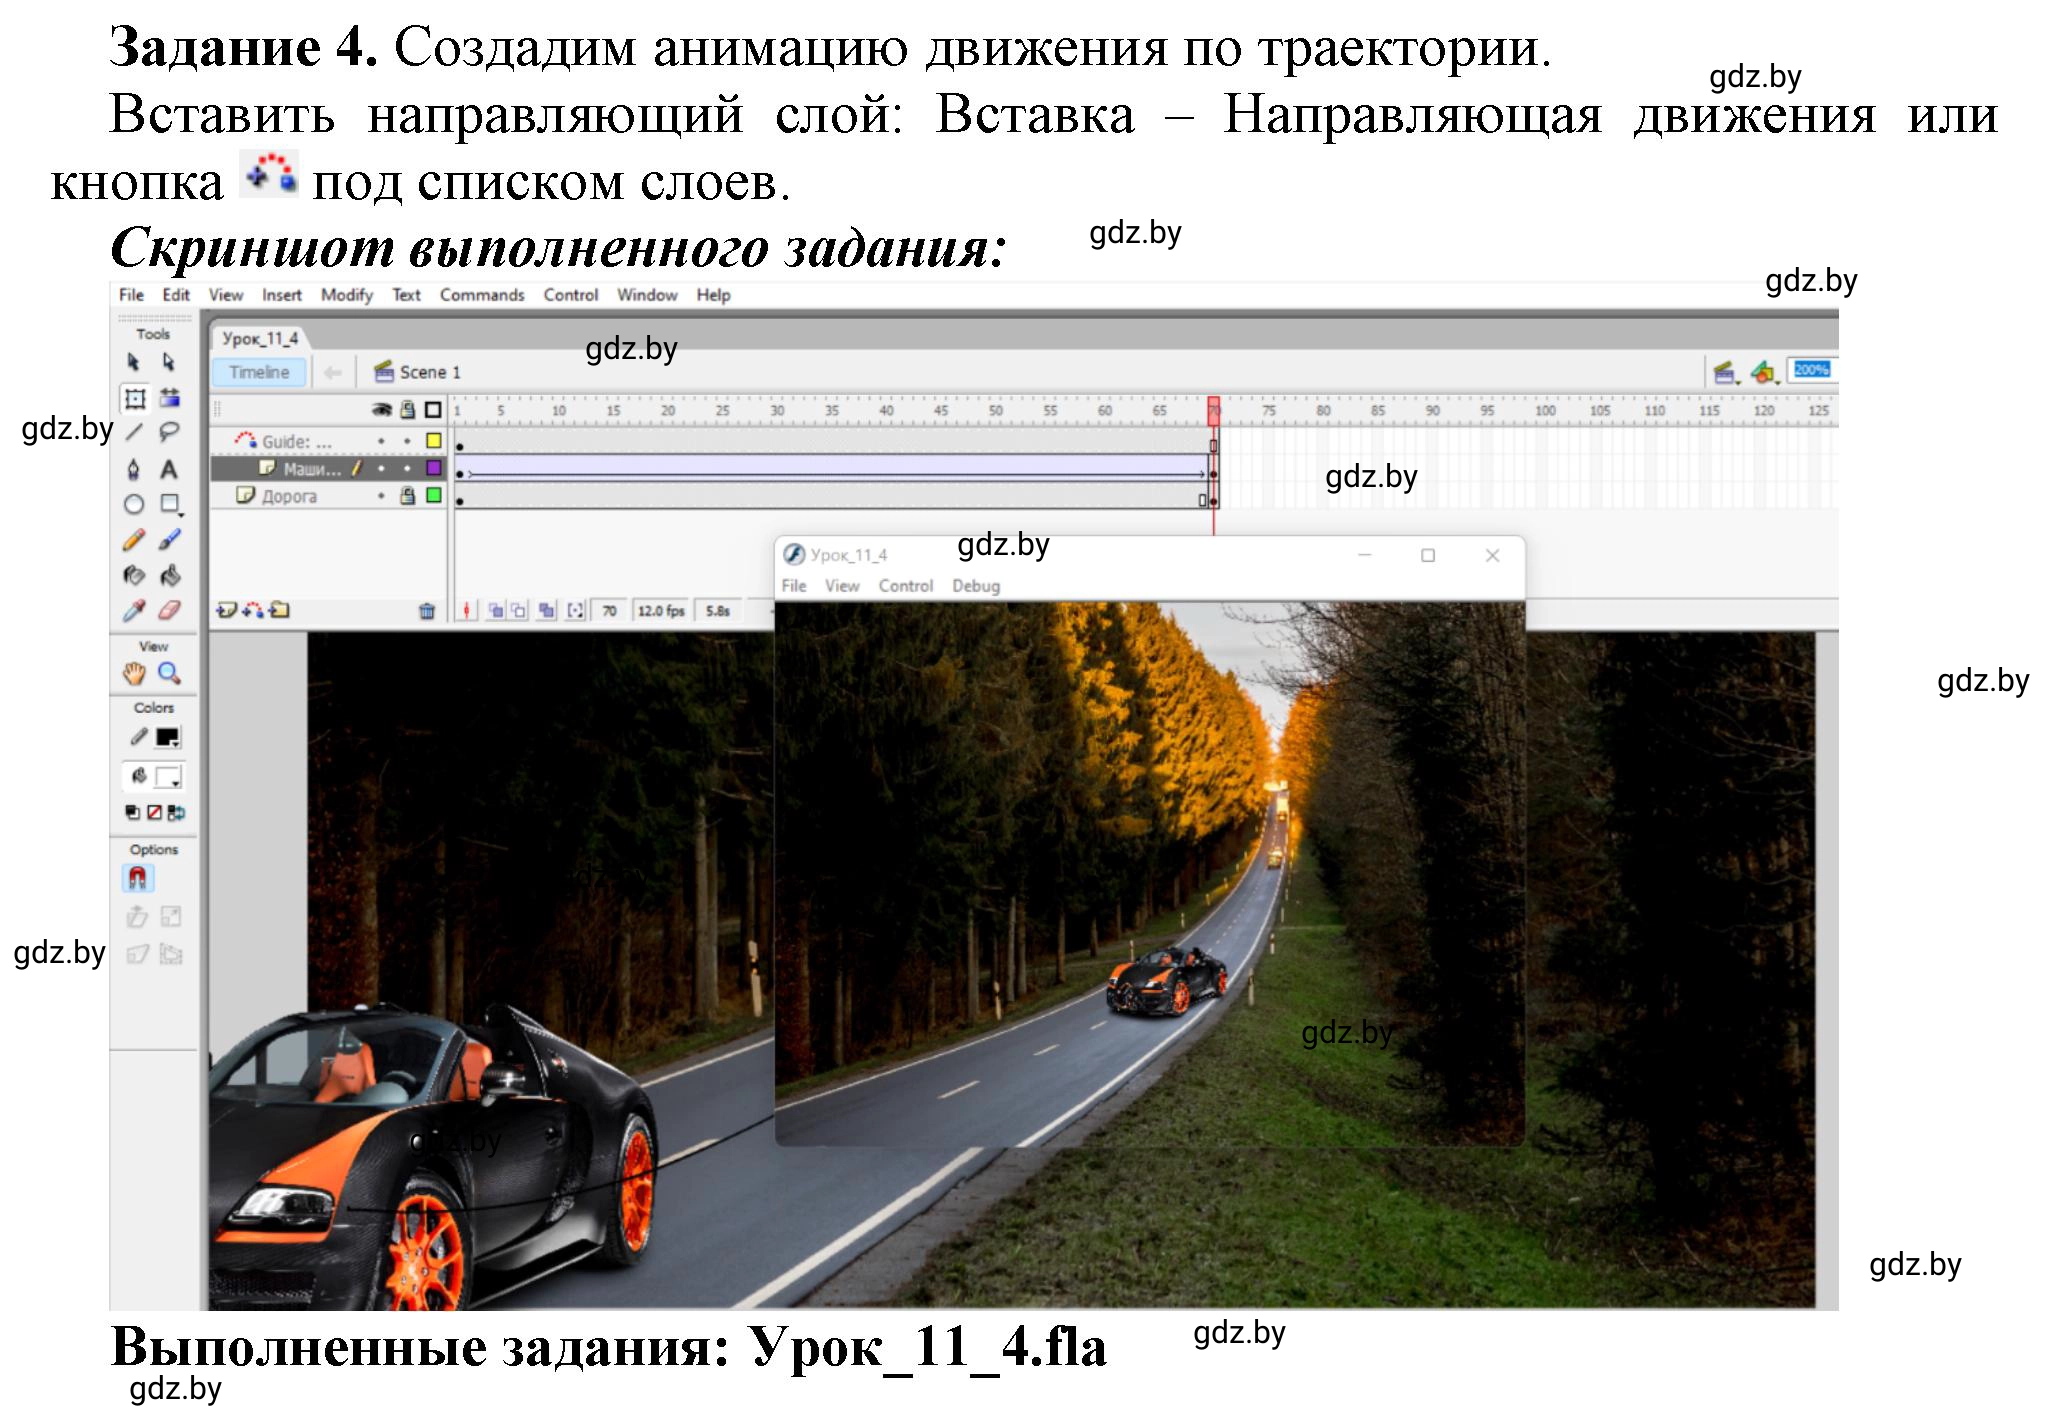The image size is (2062, 1426).
Task: Click Add Motion Guide icon below layers
Action: pyautogui.click(x=254, y=610)
